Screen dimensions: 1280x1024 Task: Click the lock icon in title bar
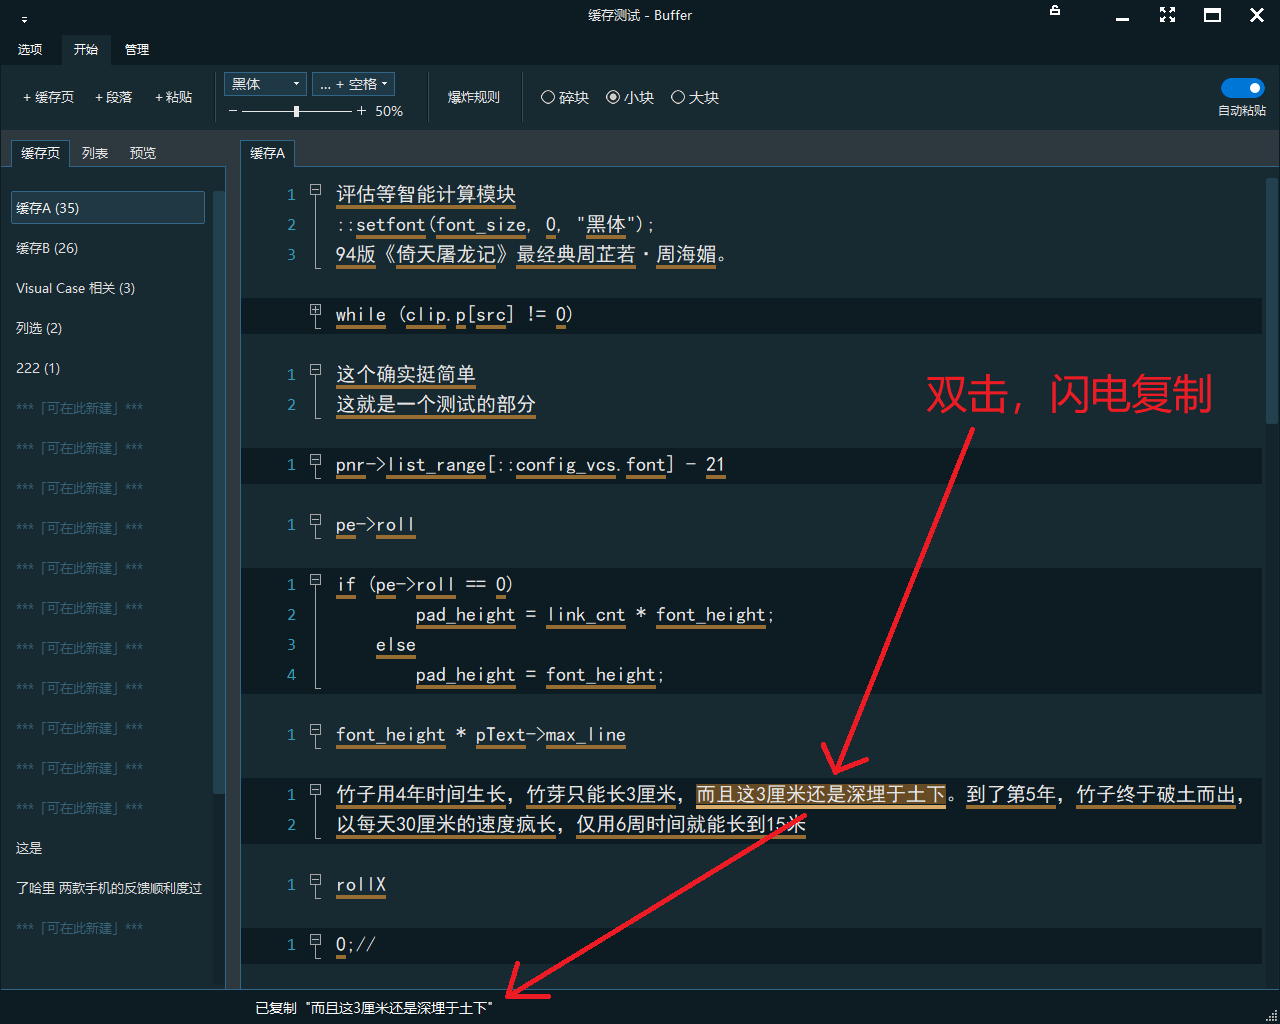[1055, 11]
